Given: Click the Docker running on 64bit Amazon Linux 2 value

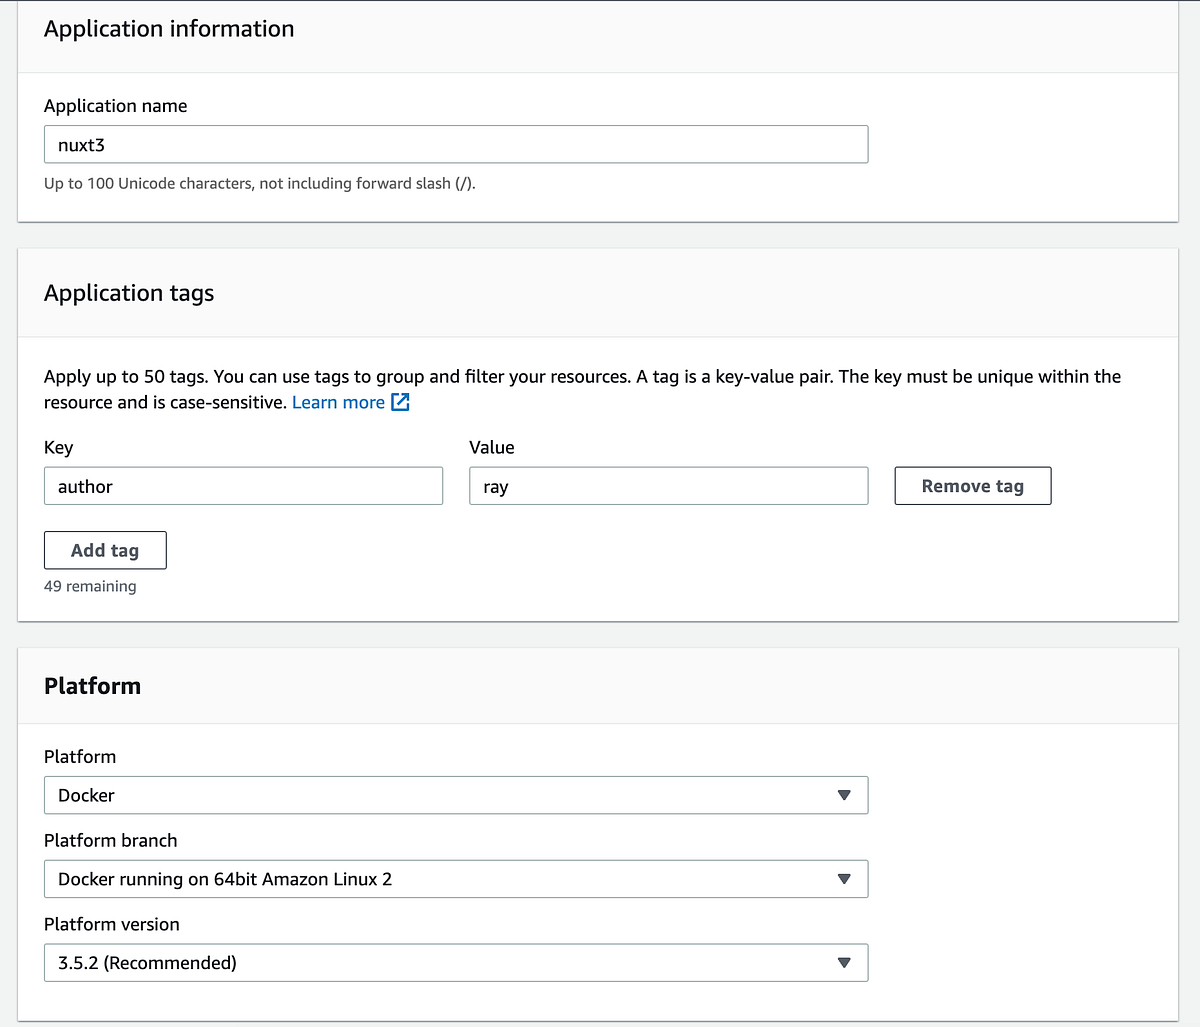Looking at the screenshot, I should coord(224,879).
